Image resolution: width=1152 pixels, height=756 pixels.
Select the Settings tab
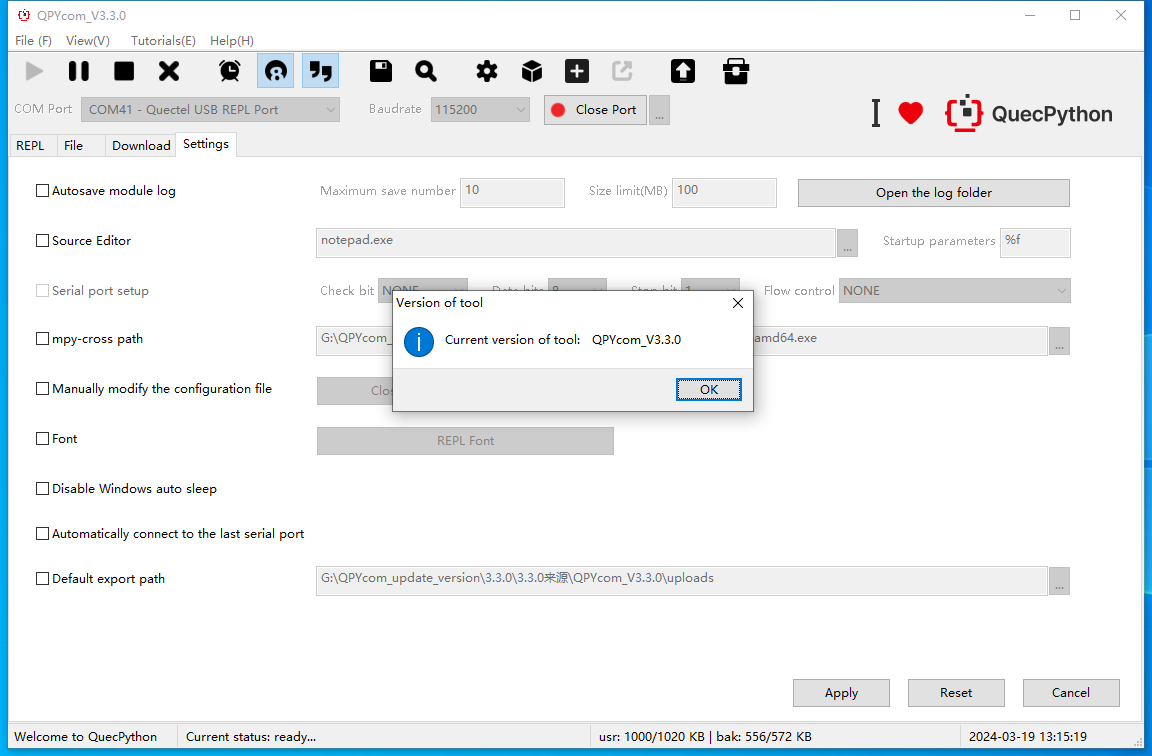point(206,144)
